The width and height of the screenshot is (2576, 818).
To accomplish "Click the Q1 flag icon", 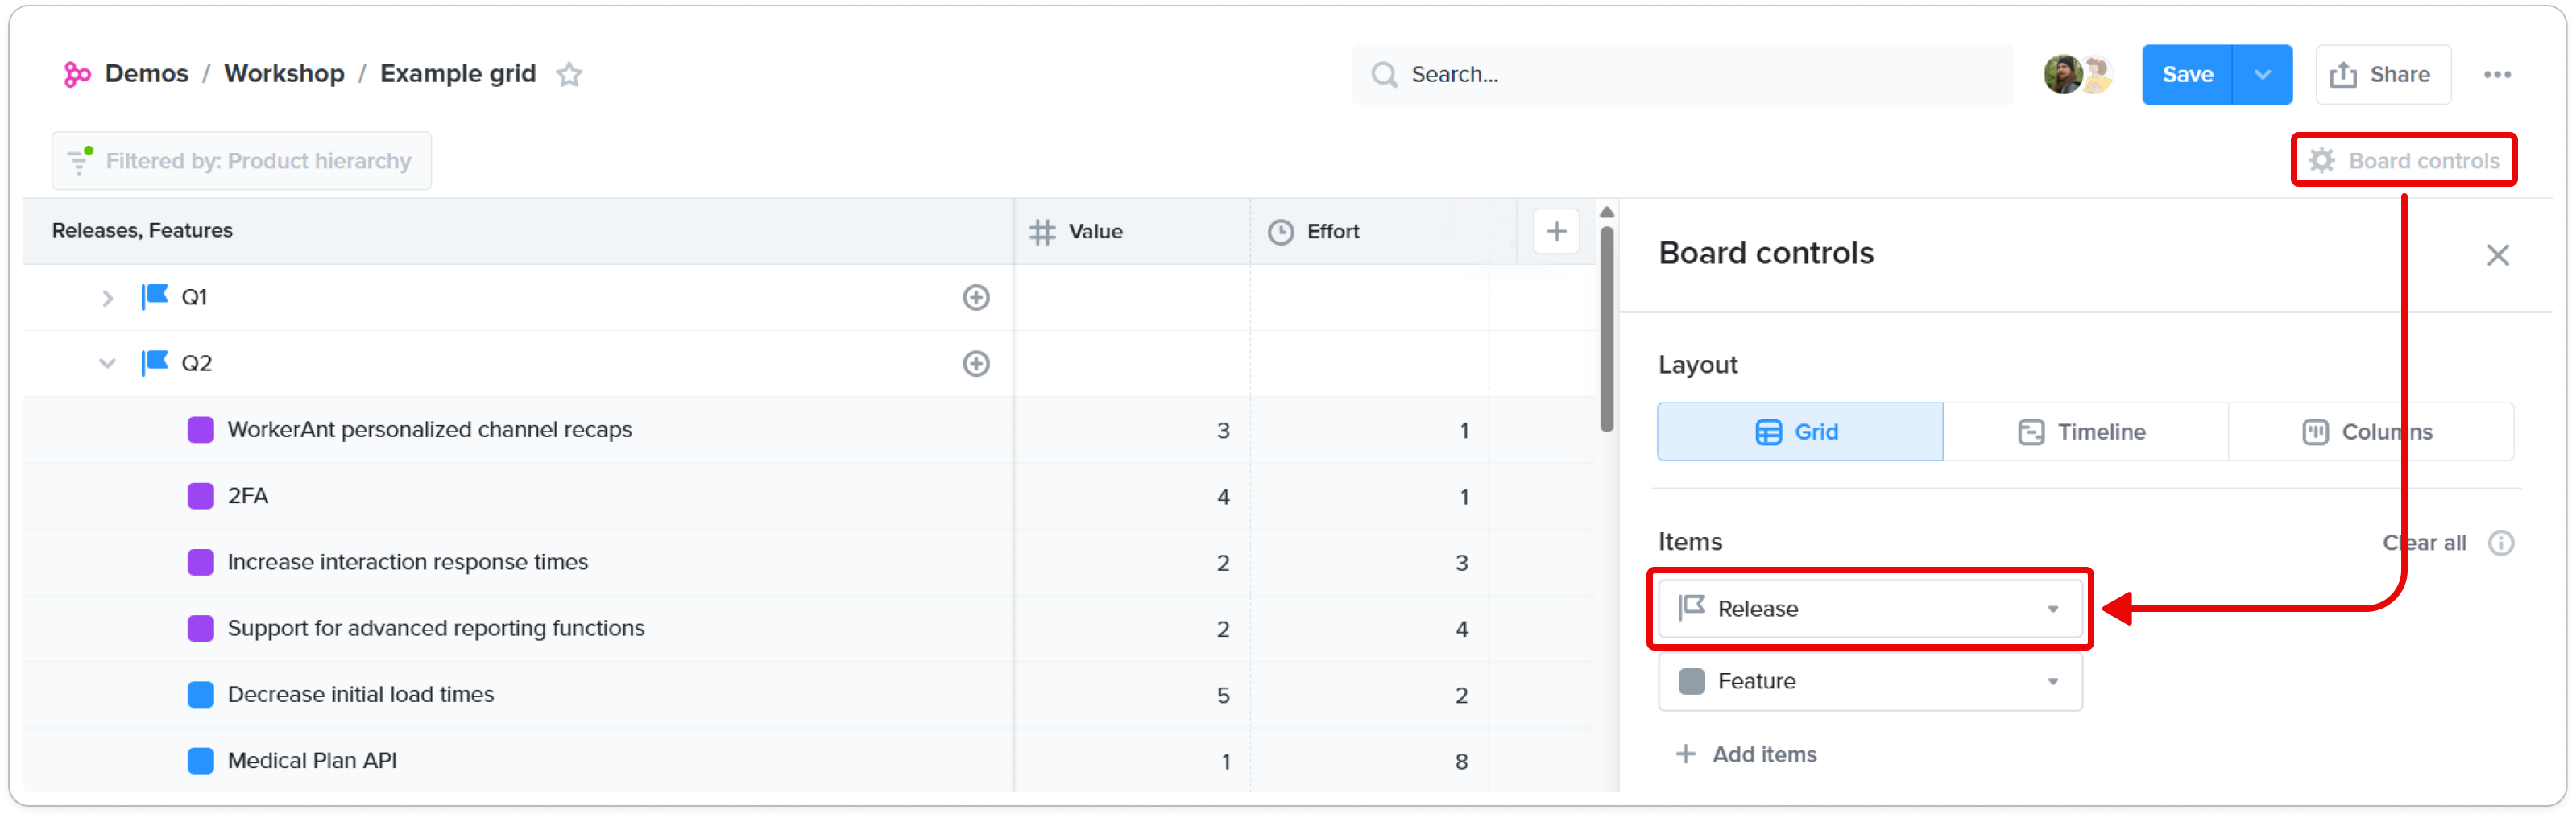I will (155, 296).
